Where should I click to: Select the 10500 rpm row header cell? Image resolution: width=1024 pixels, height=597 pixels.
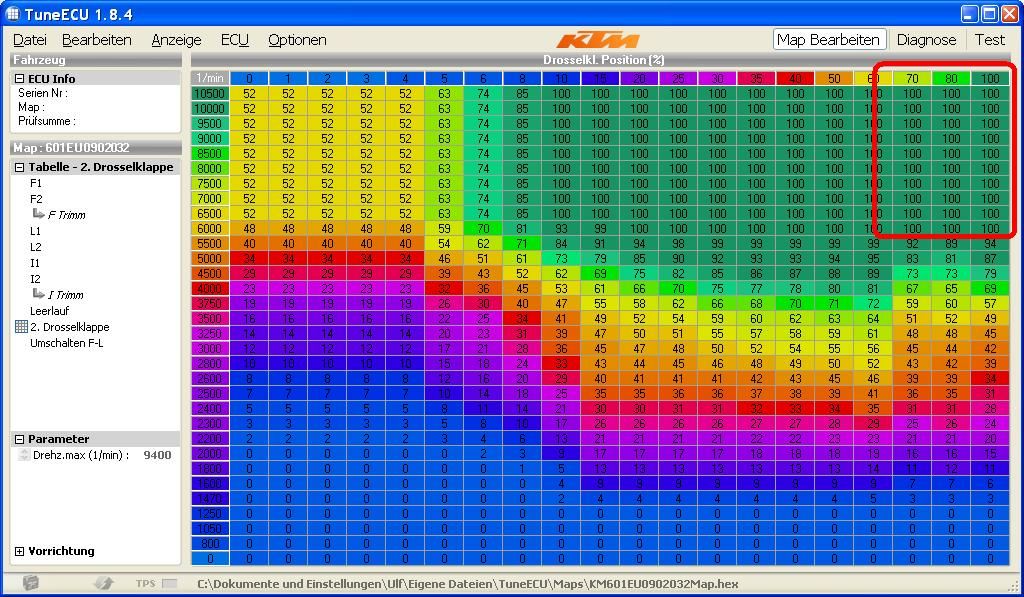(x=209, y=94)
